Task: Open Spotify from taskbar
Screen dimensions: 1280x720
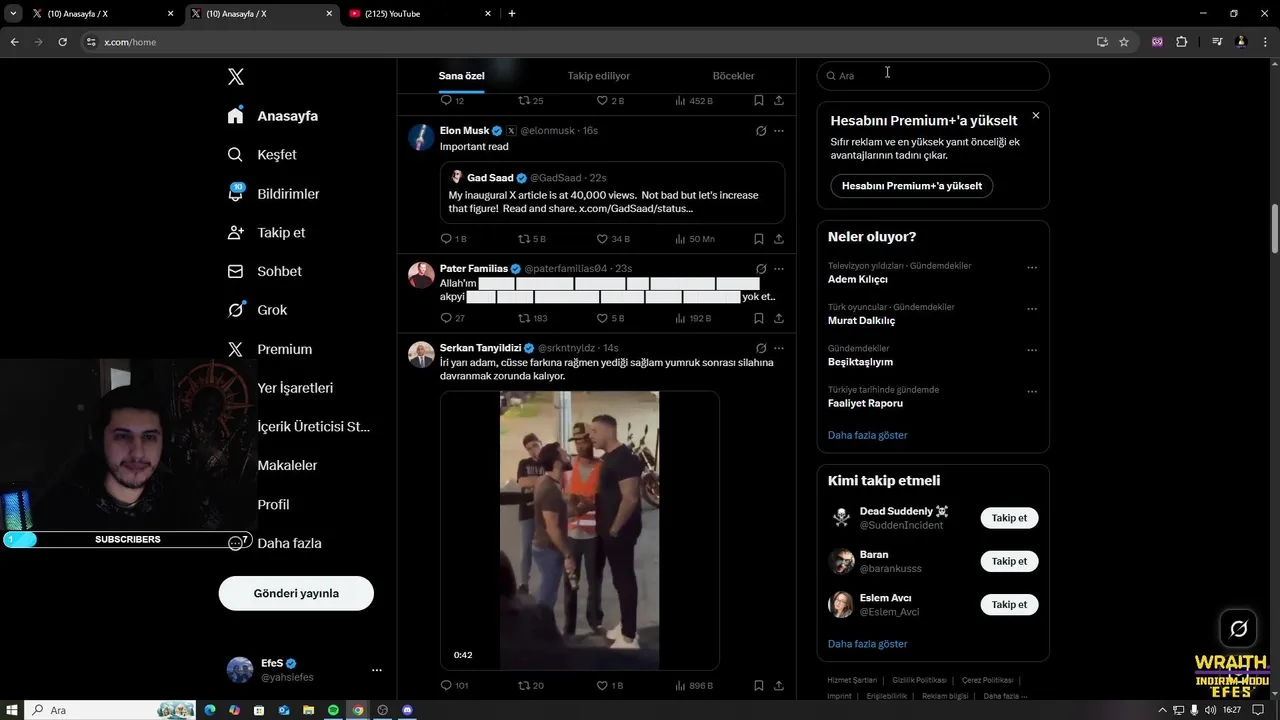Action: coord(333,710)
